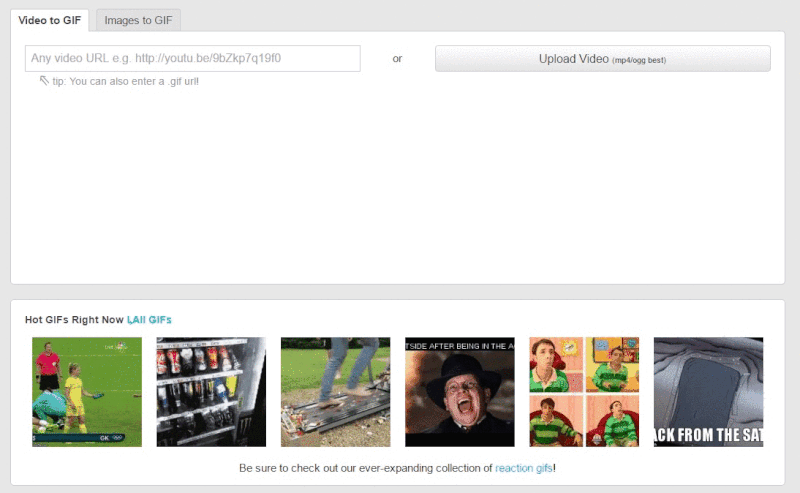800x493 pixels.
Task: Open the 'CK FROM THE SAT' GIF thumbnail
Action: coord(709,392)
